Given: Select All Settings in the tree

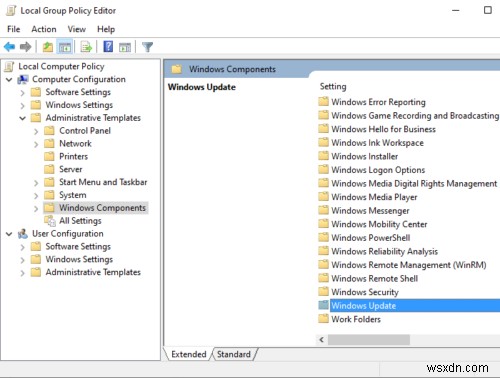Looking at the screenshot, I should pos(80,221).
